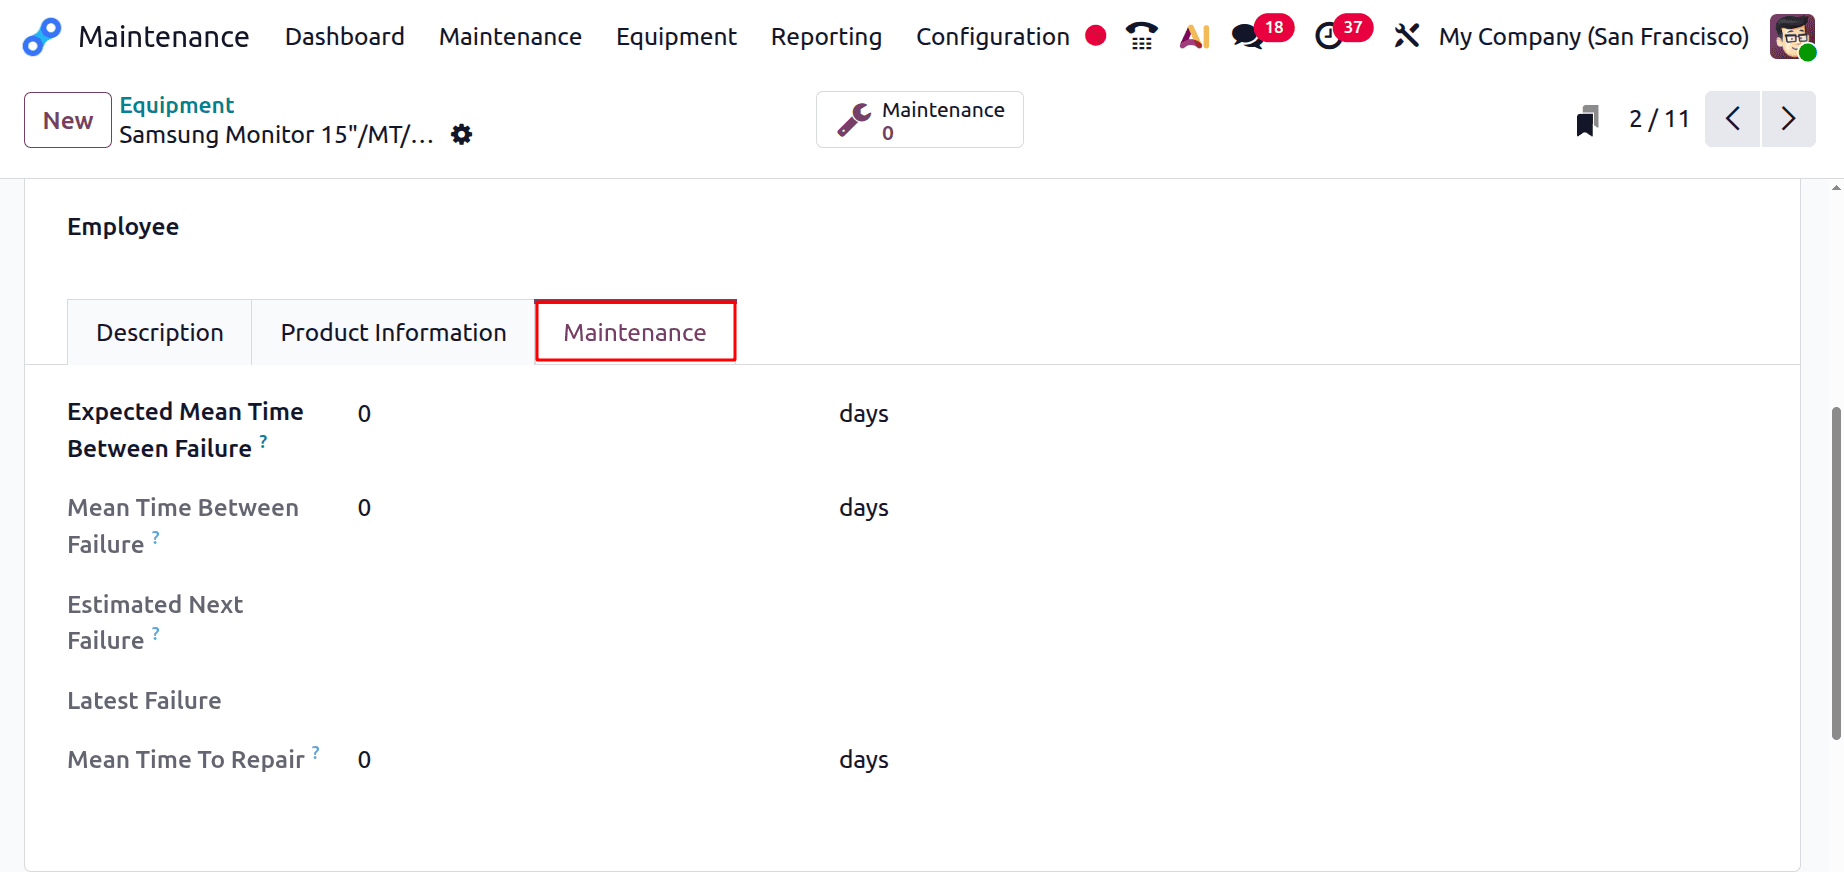Screen dimensions: 1844x872
Task: Open the debug tools wrench icon
Action: (x=1407, y=36)
